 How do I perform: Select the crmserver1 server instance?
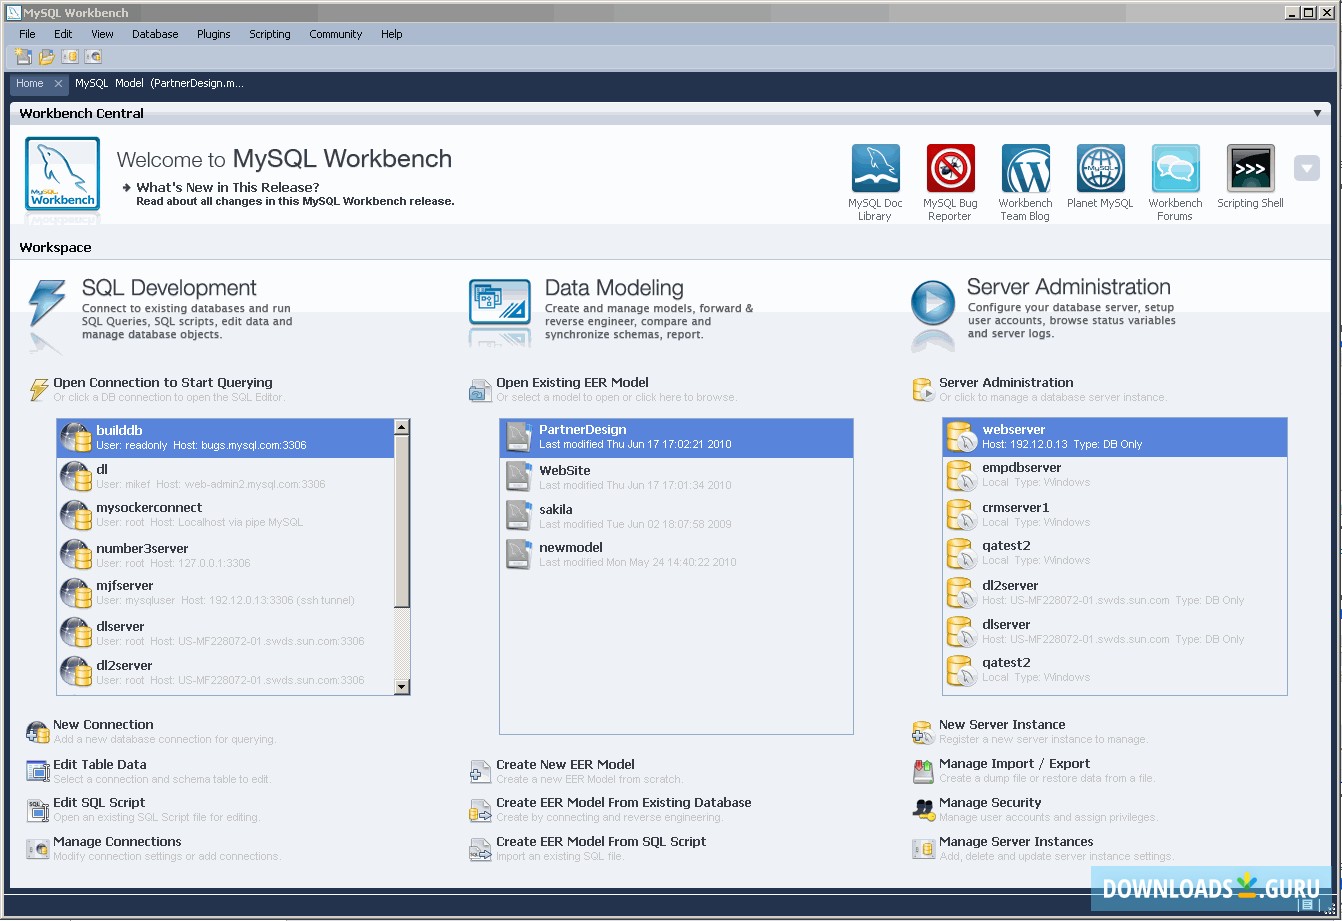pos(1115,514)
